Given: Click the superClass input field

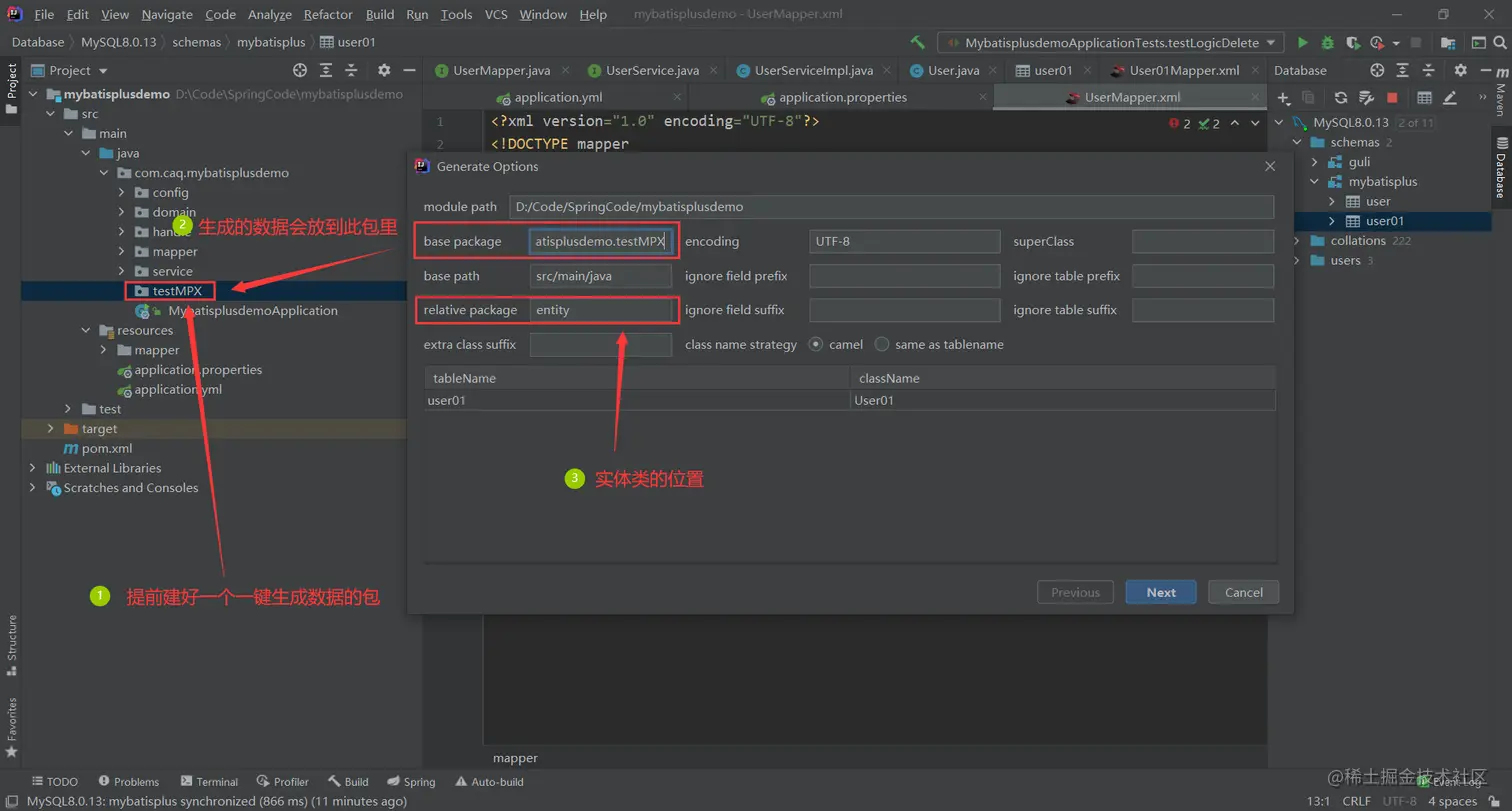Looking at the screenshot, I should 1202,241.
